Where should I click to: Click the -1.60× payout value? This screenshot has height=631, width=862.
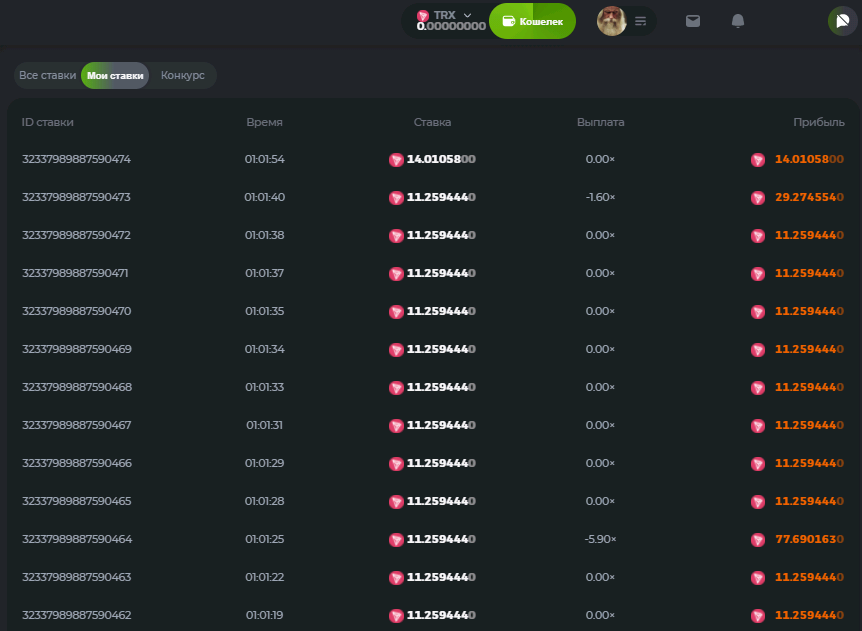[600, 197]
